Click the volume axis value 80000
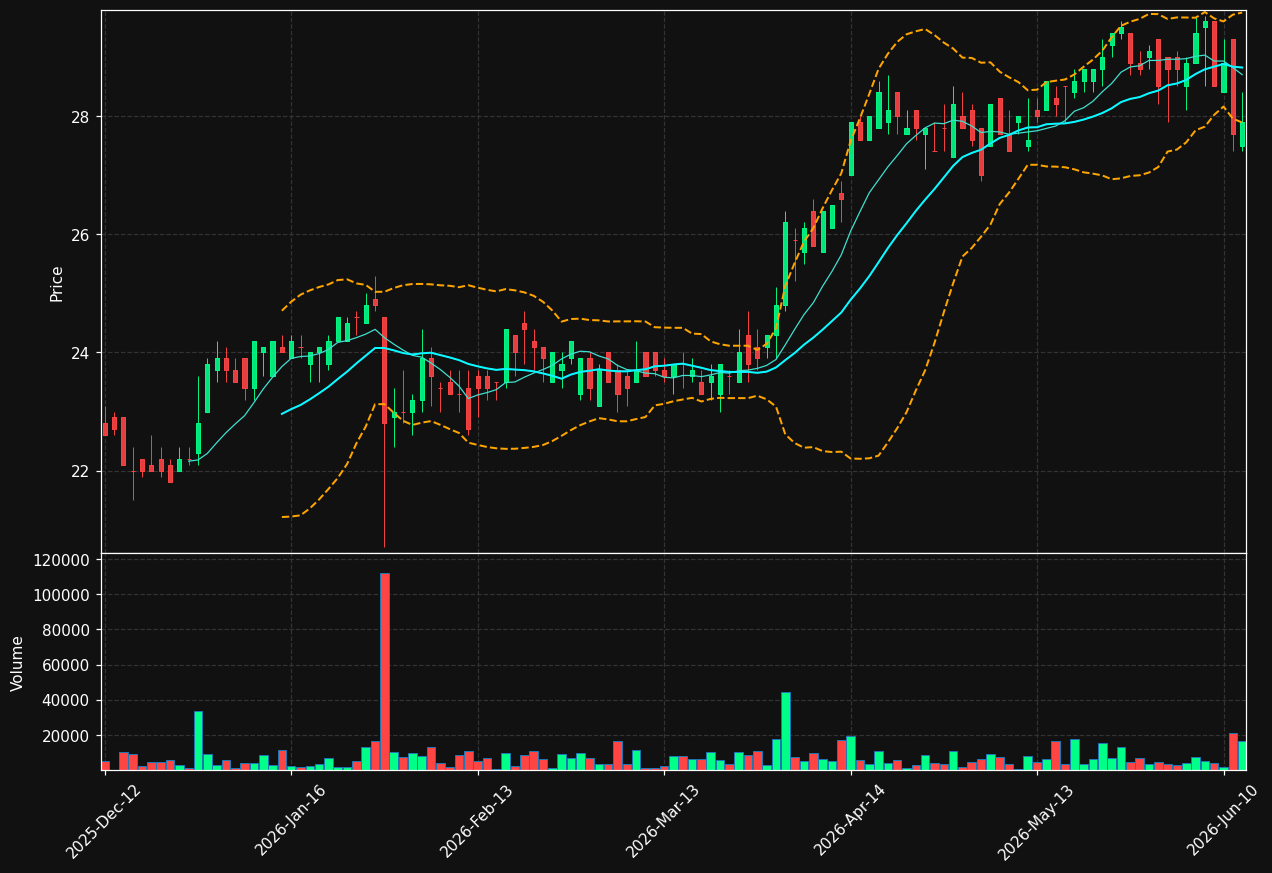 tap(66, 630)
